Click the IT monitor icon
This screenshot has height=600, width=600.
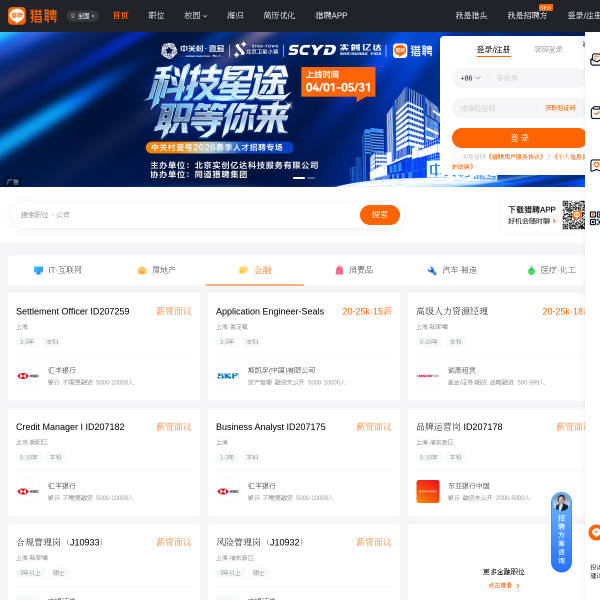point(38,271)
